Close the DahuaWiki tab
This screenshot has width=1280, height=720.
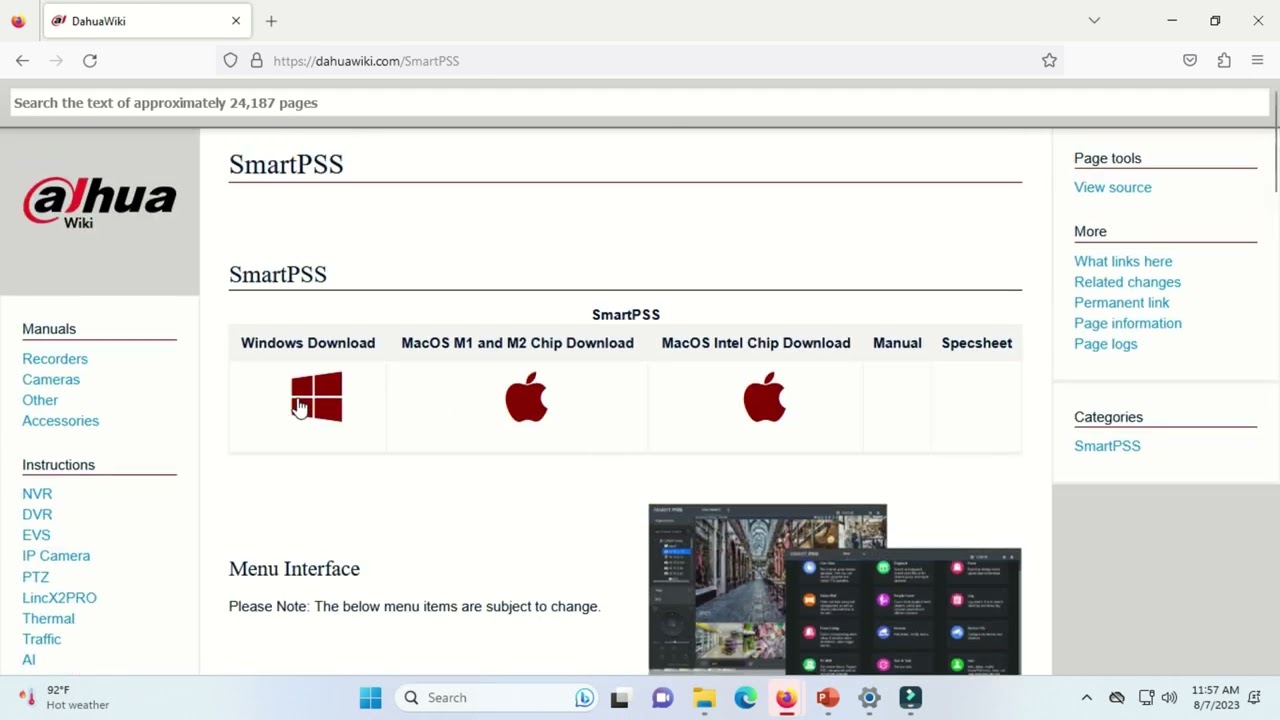(x=236, y=21)
